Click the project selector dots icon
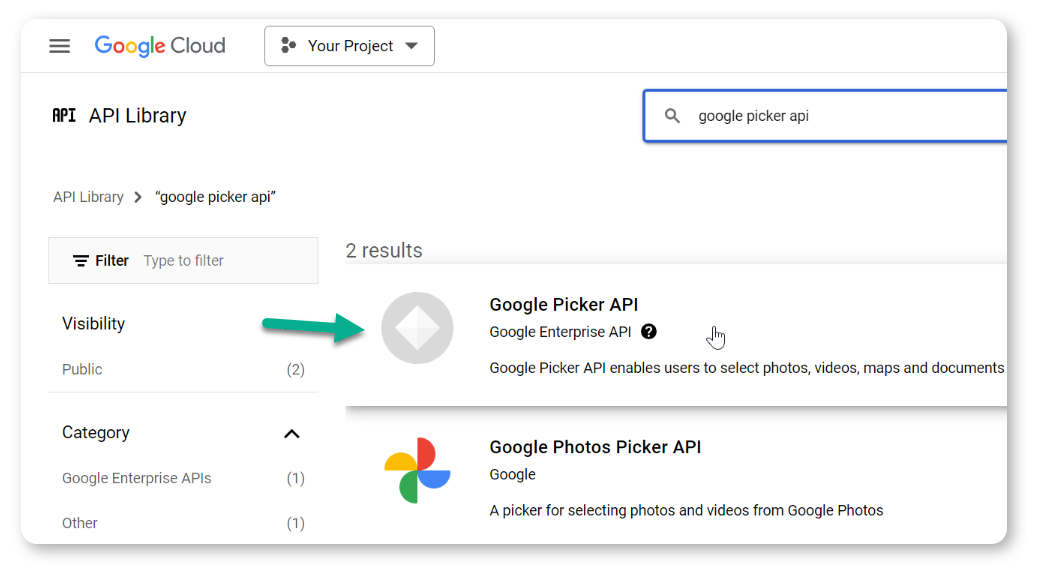 (288, 46)
